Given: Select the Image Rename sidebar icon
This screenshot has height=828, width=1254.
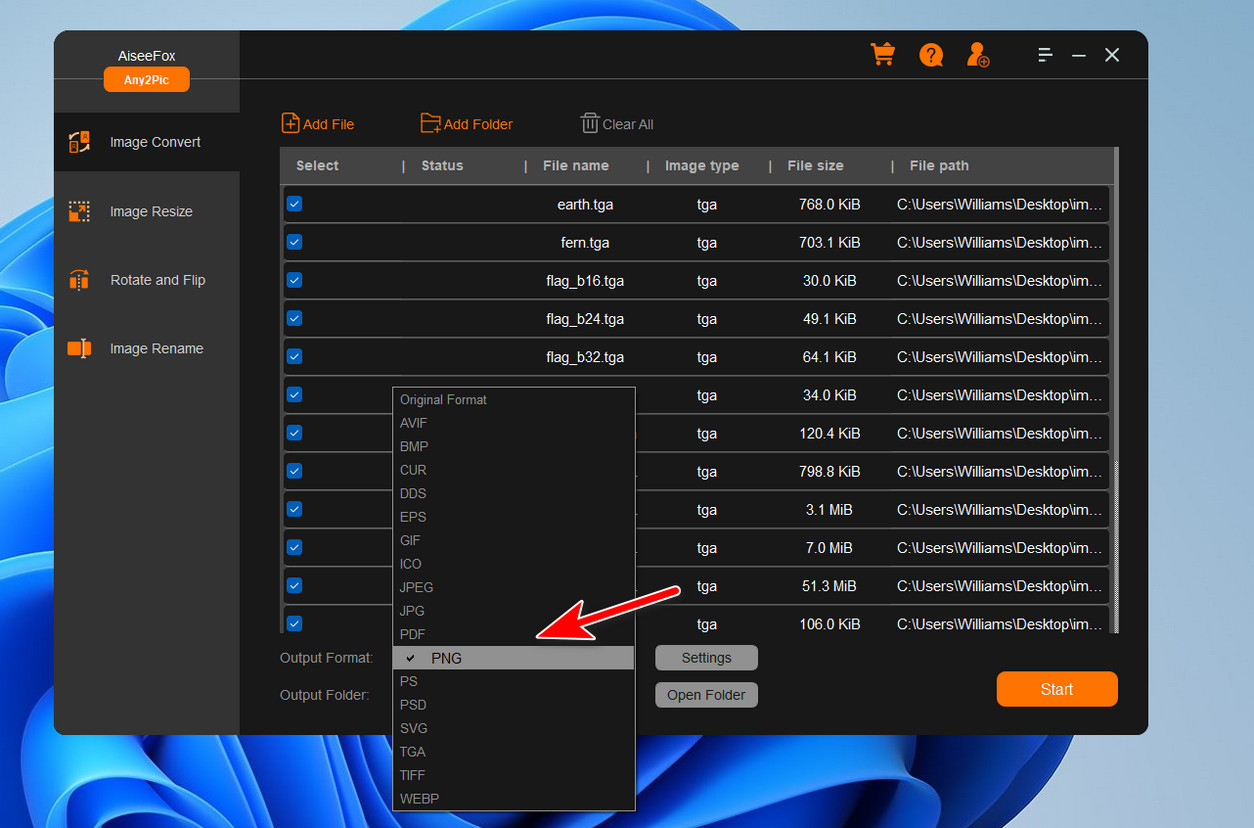Looking at the screenshot, I should (x=79, y=348).
